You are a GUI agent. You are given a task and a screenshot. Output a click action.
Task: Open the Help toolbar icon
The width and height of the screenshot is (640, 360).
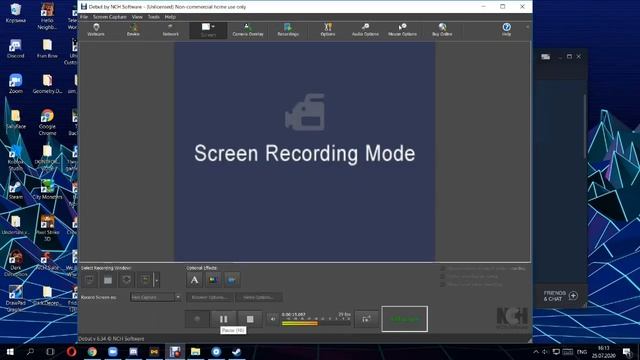pos(507,30)
